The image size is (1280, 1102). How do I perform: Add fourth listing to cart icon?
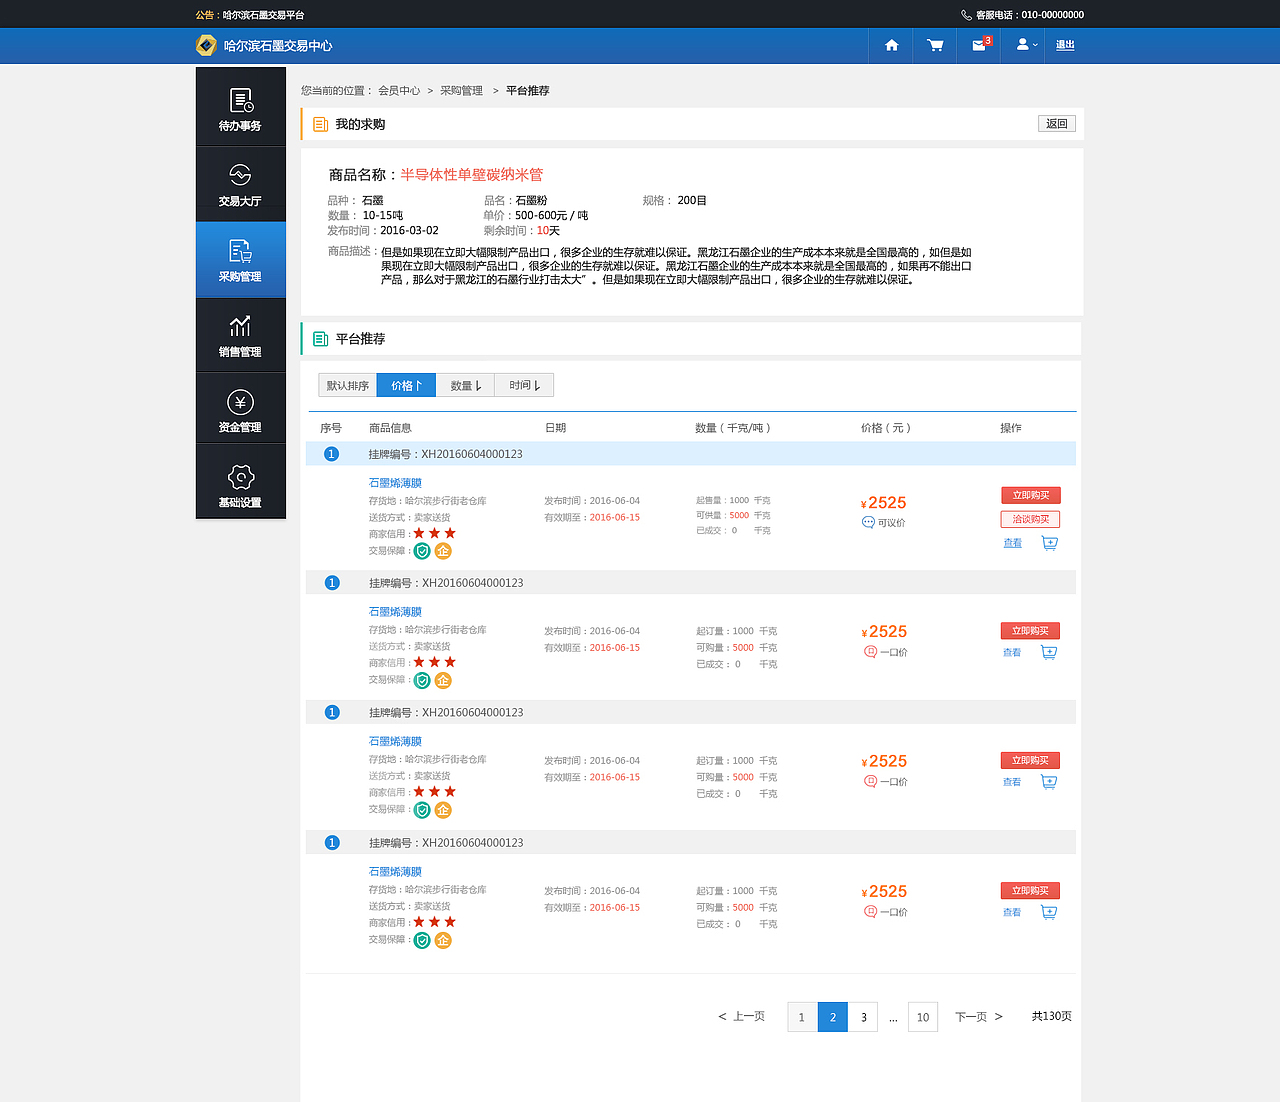[x=1049, y=912]
